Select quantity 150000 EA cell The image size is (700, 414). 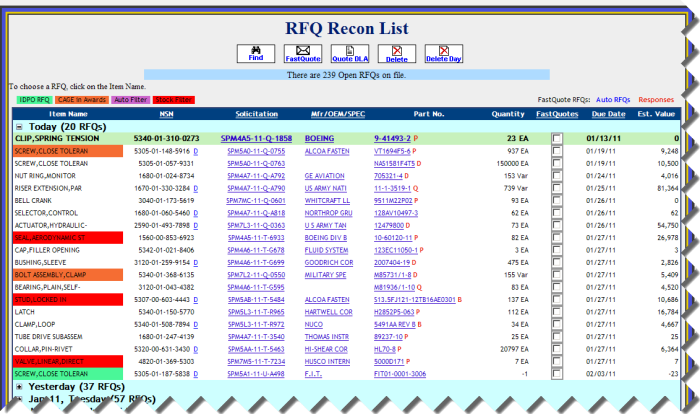(x=512, y=163)
